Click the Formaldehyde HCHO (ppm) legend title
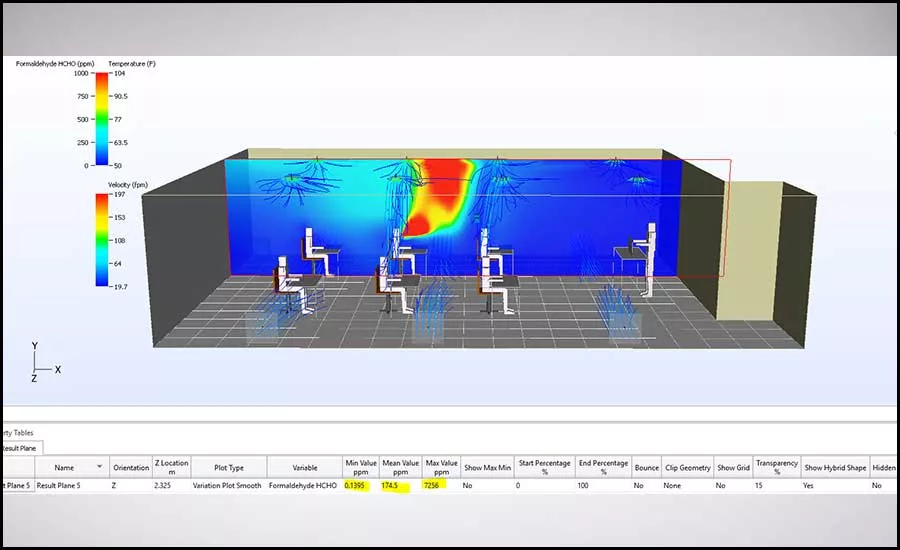The width and height of the screenshot is (900, 550). click(x=55, y=64)
